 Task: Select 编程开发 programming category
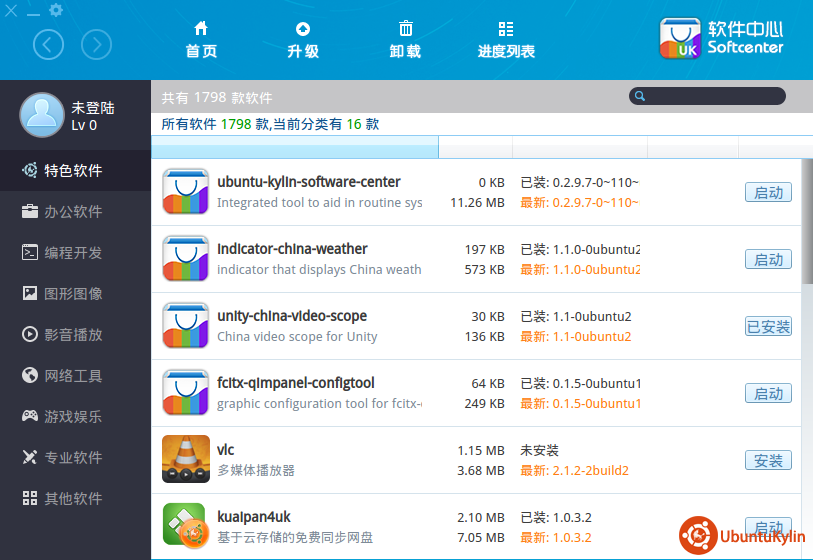point(74,253)
